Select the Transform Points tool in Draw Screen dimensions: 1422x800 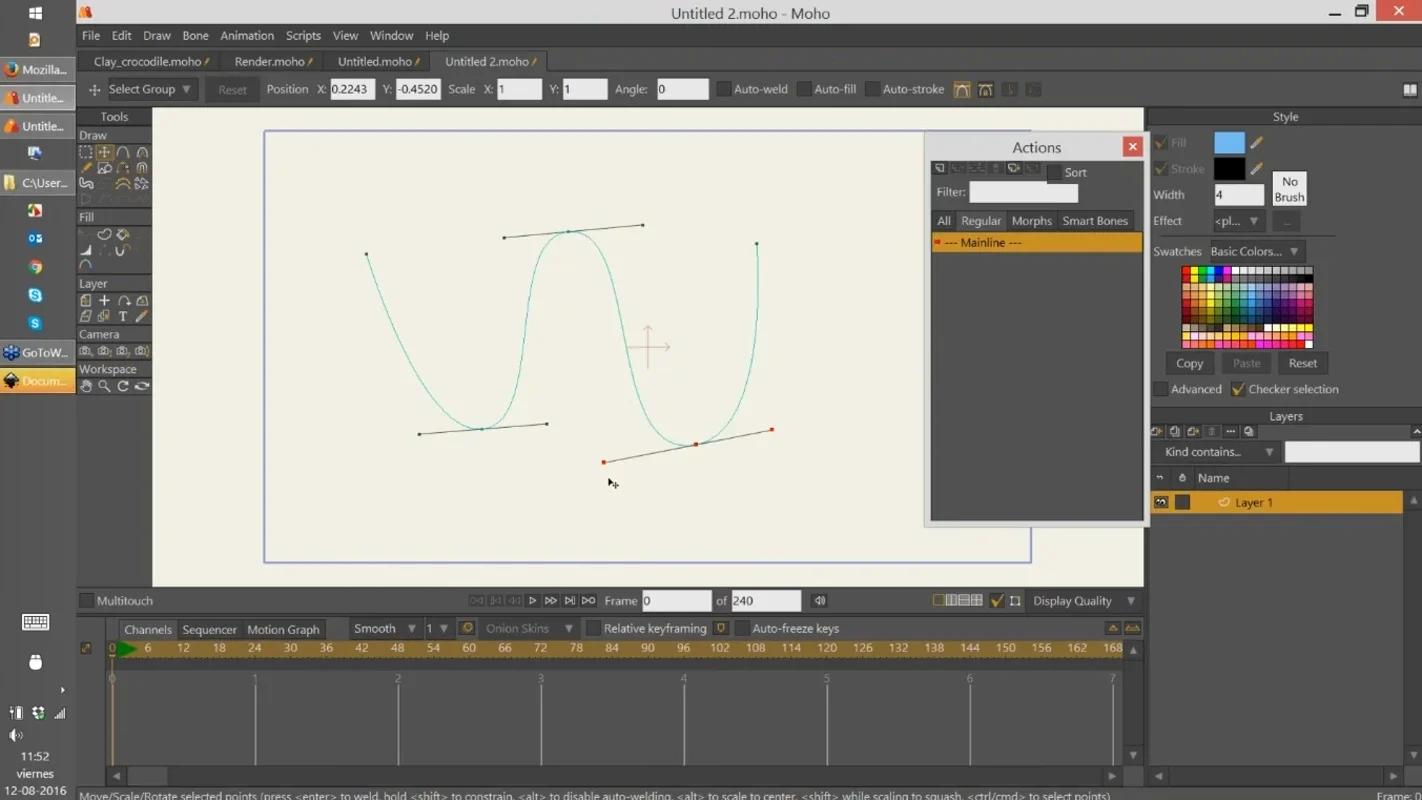[x=104, y=153]
